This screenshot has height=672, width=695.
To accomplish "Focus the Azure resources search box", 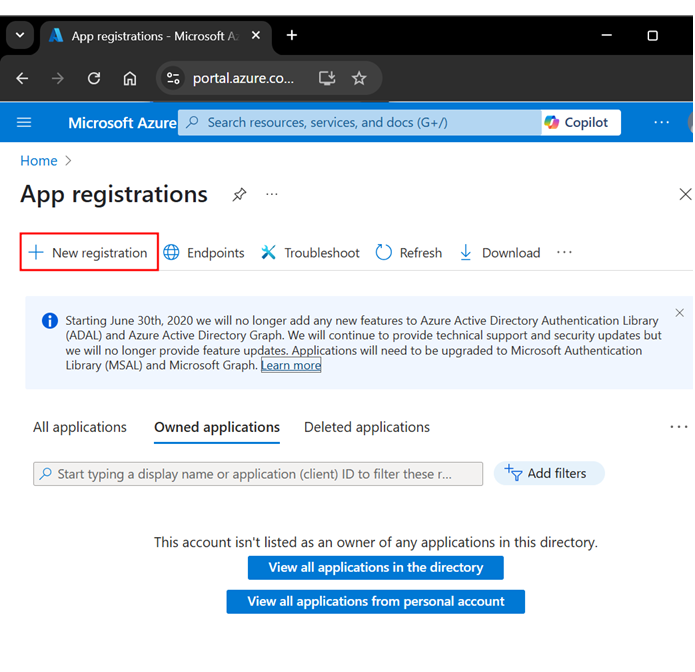I will [360, 122].
